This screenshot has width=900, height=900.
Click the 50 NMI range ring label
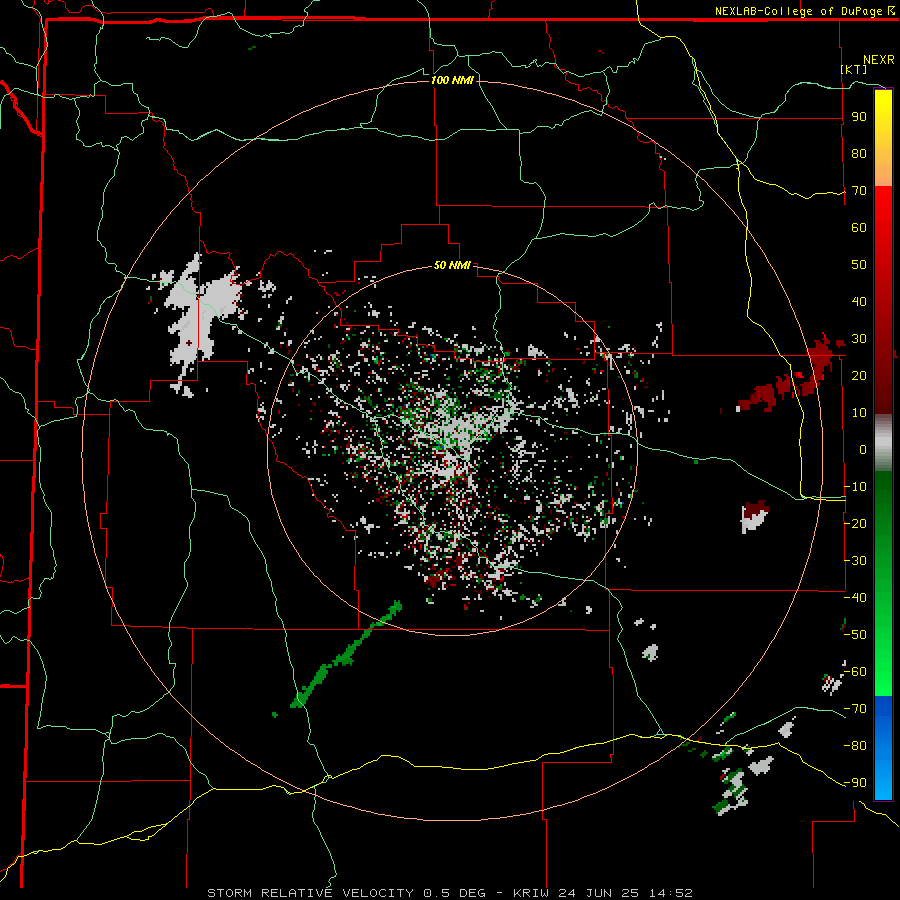452,265
